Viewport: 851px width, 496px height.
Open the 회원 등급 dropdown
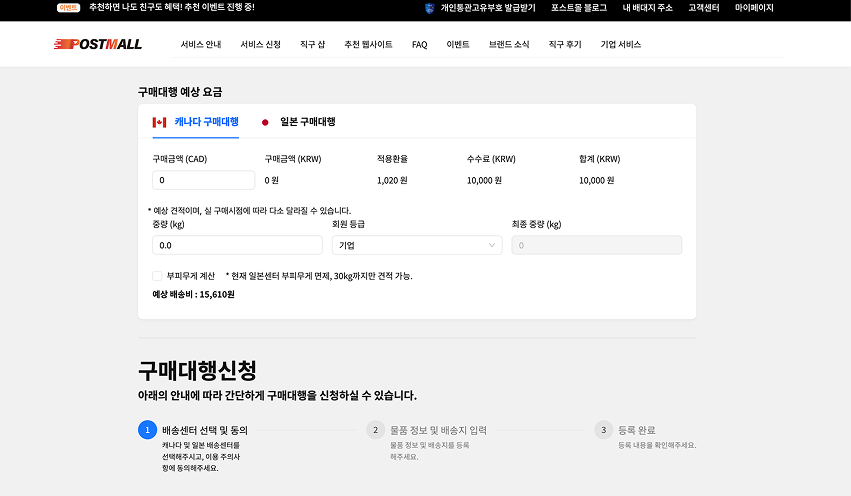pos(417,245)
